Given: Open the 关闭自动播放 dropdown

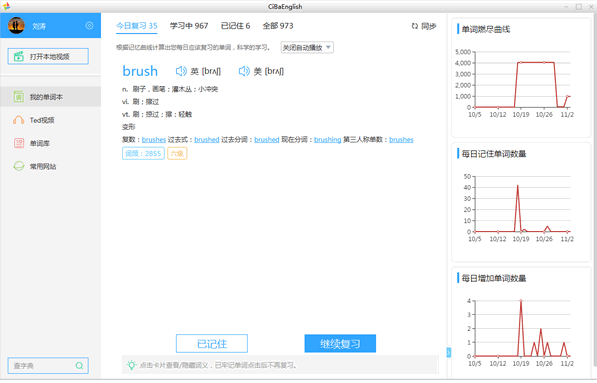Looking at the screenshot, I should (x=307, y=48).
